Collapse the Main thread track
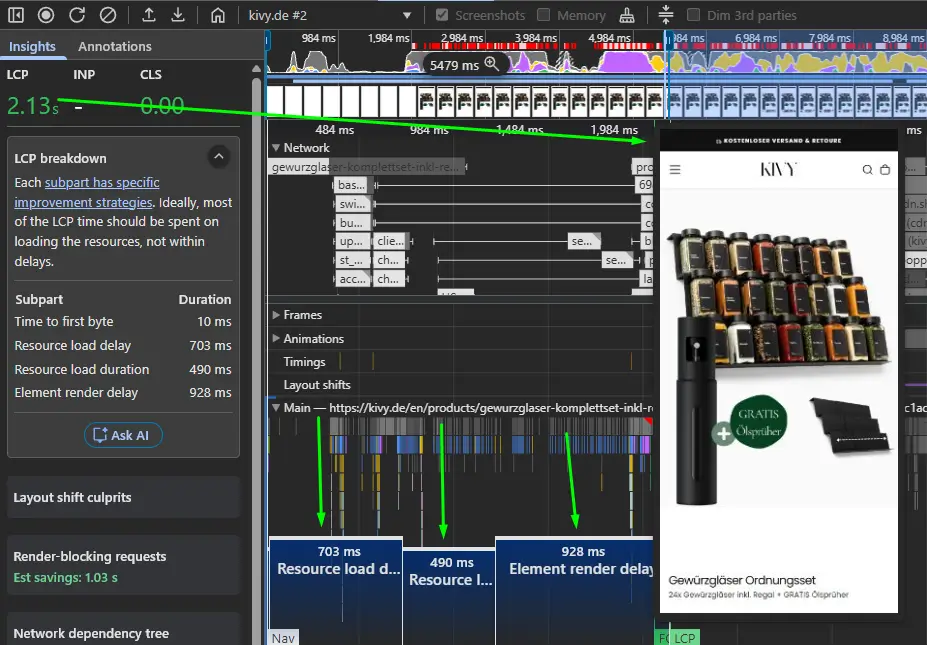927x645 pixels. point(275,407)
